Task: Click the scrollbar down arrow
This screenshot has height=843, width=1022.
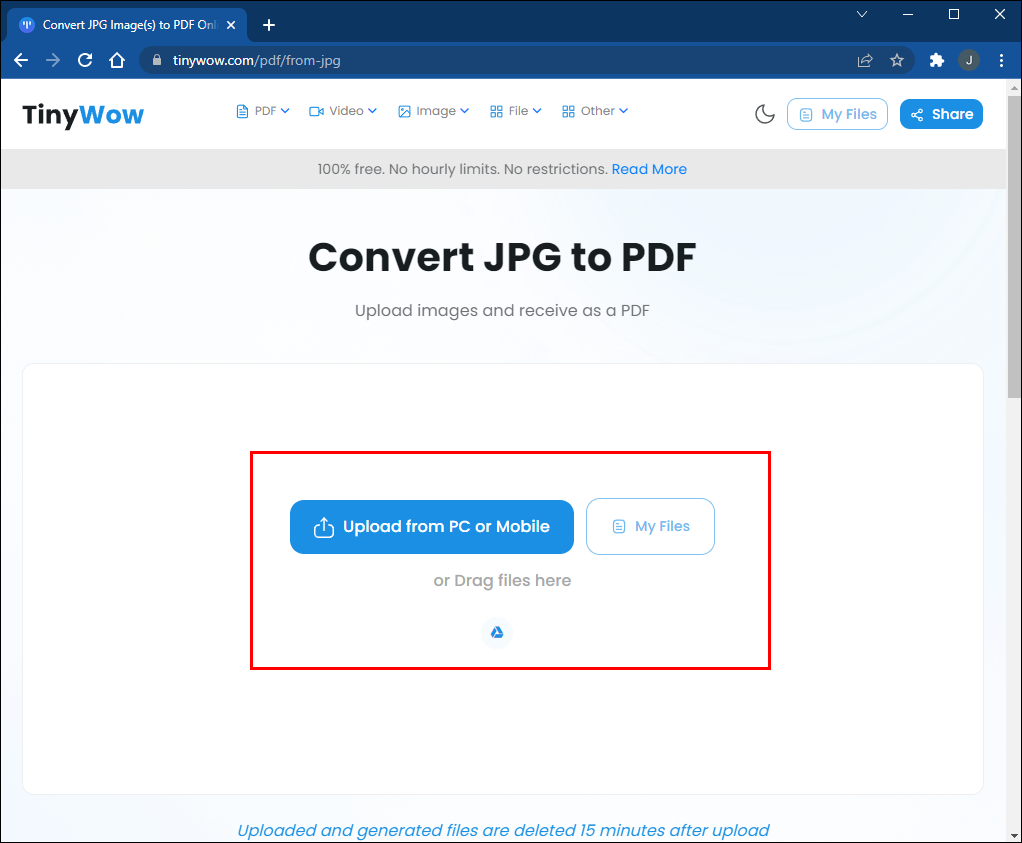Action: click(x=1014, y=835)
